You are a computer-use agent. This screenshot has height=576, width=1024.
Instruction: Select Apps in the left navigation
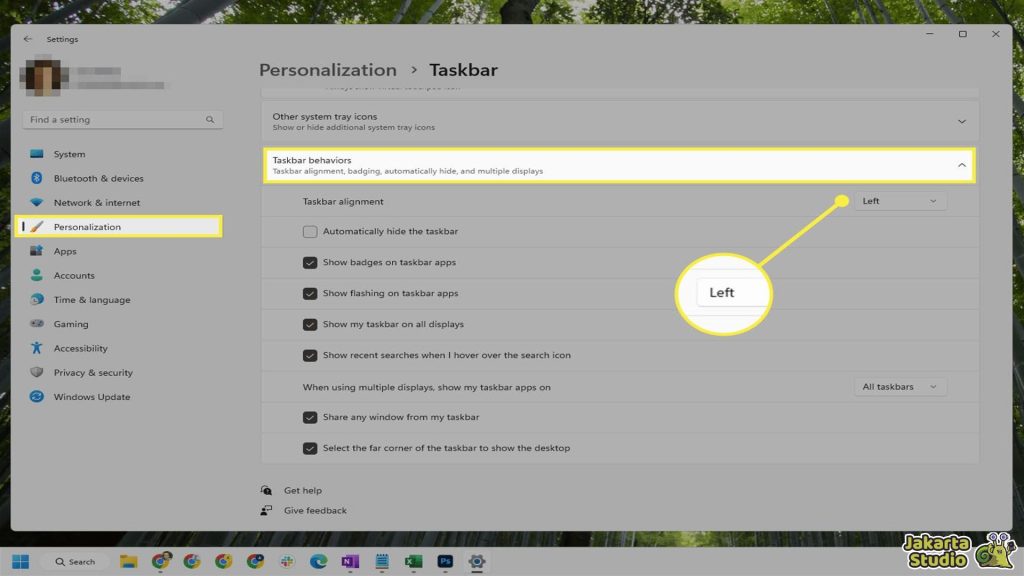tap(65, 251)
